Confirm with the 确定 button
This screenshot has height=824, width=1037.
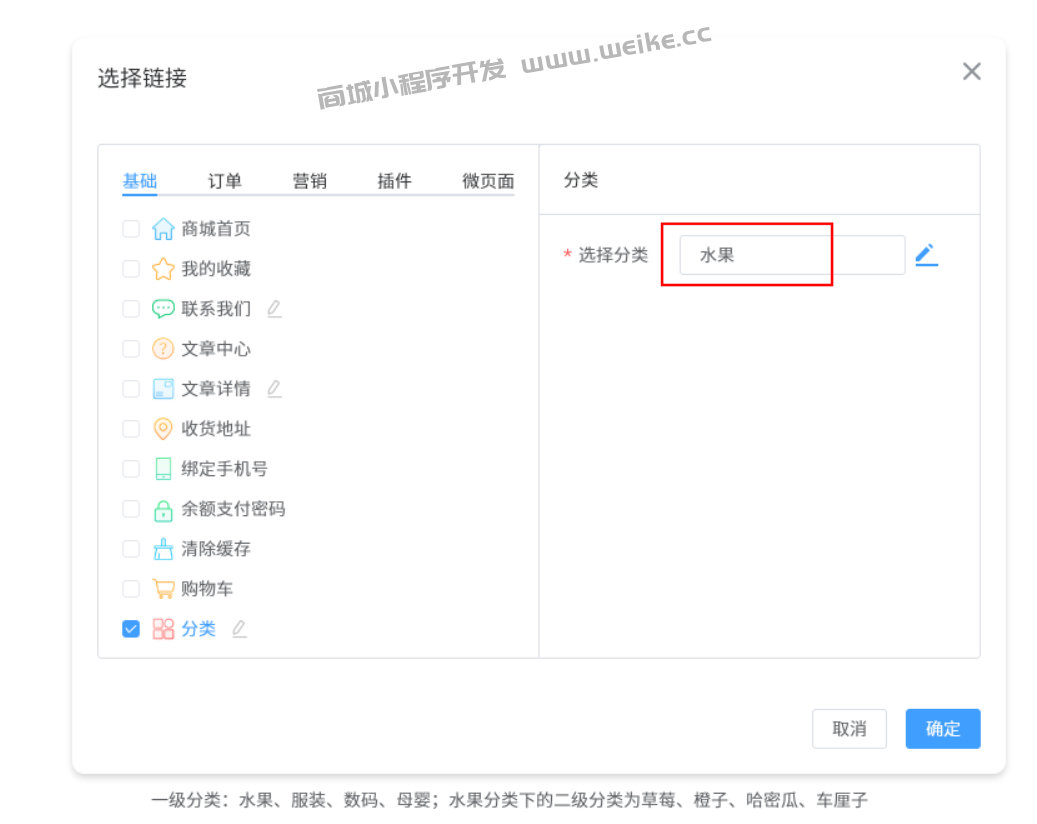point(943,729)
